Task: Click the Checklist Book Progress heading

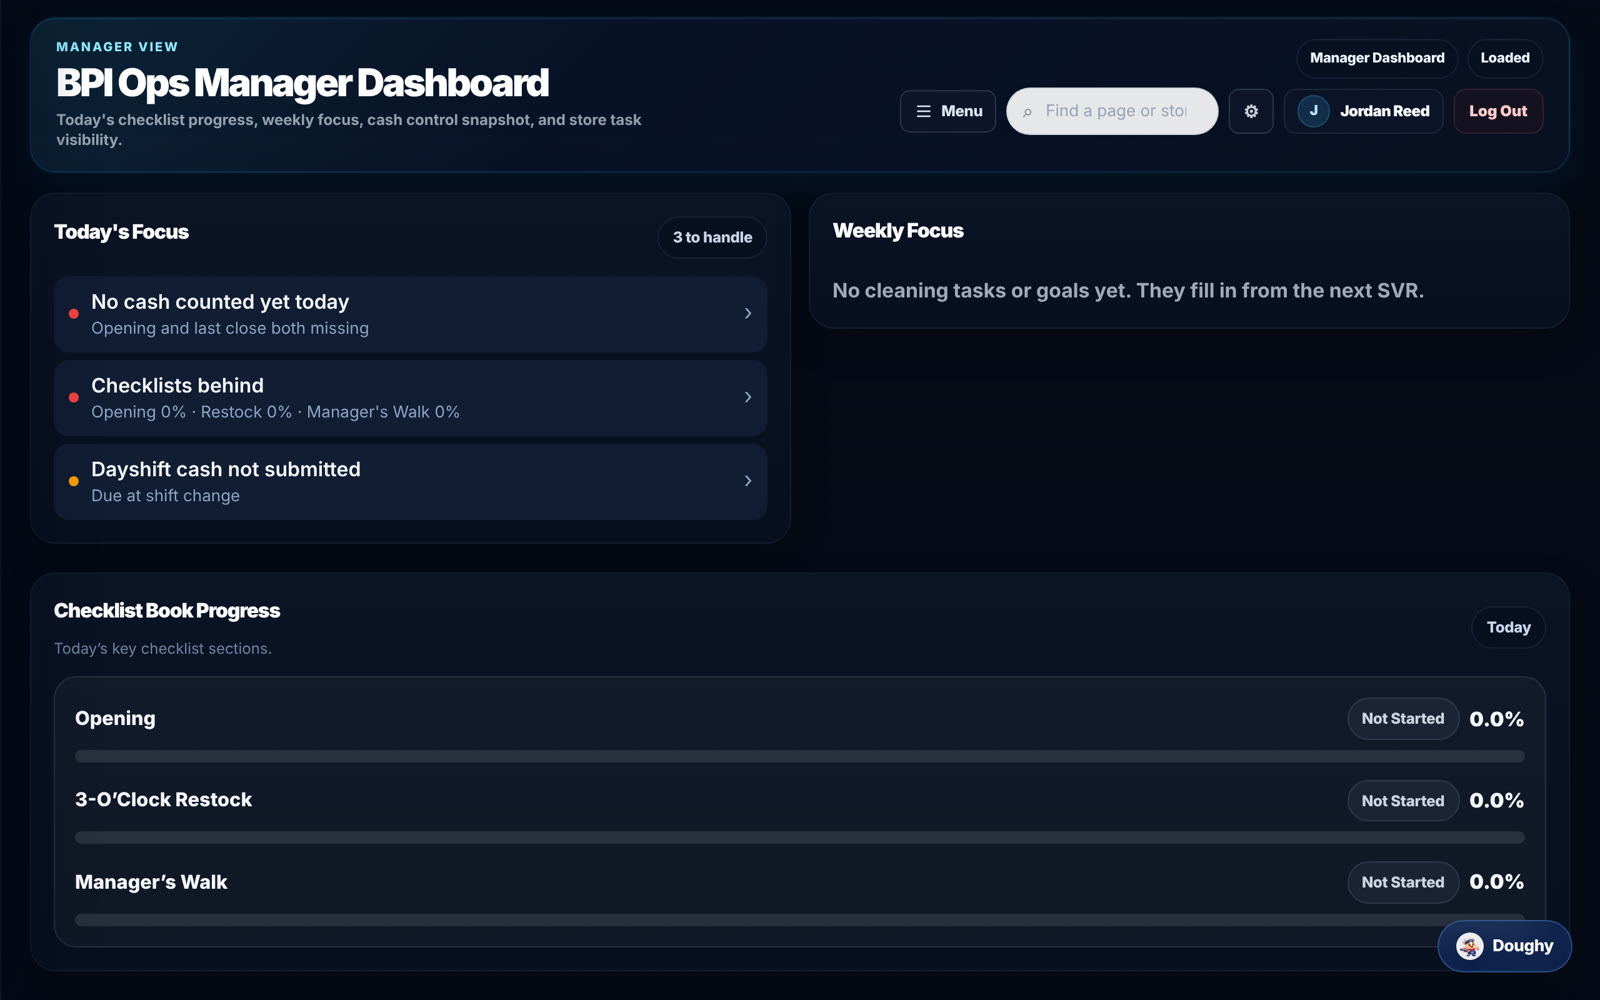Action: click(167, 611)
